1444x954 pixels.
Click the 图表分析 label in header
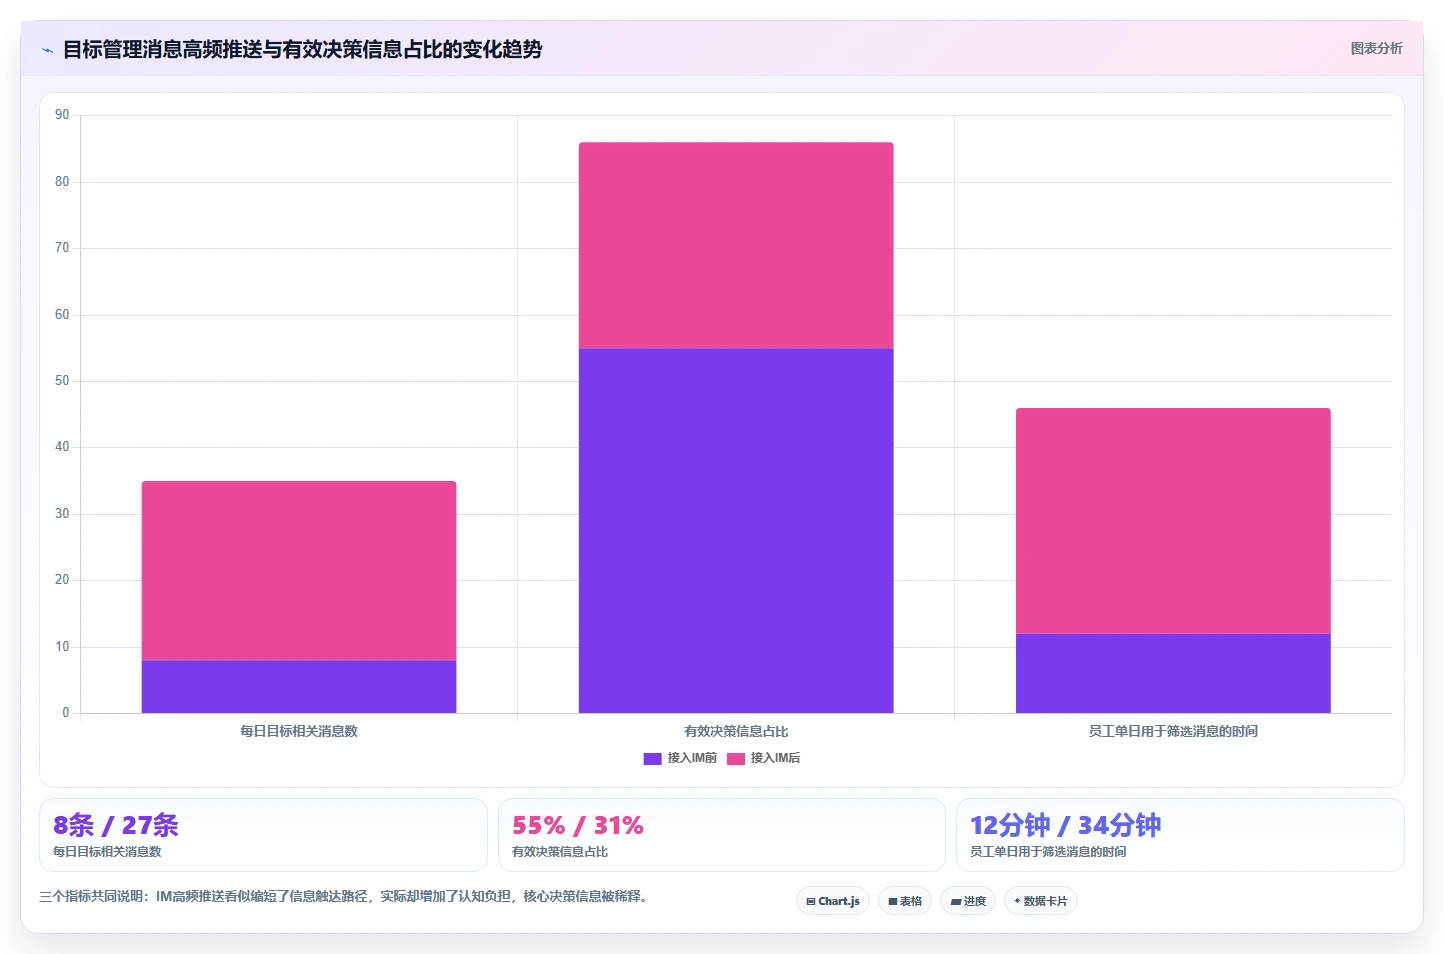(1376, 48)
